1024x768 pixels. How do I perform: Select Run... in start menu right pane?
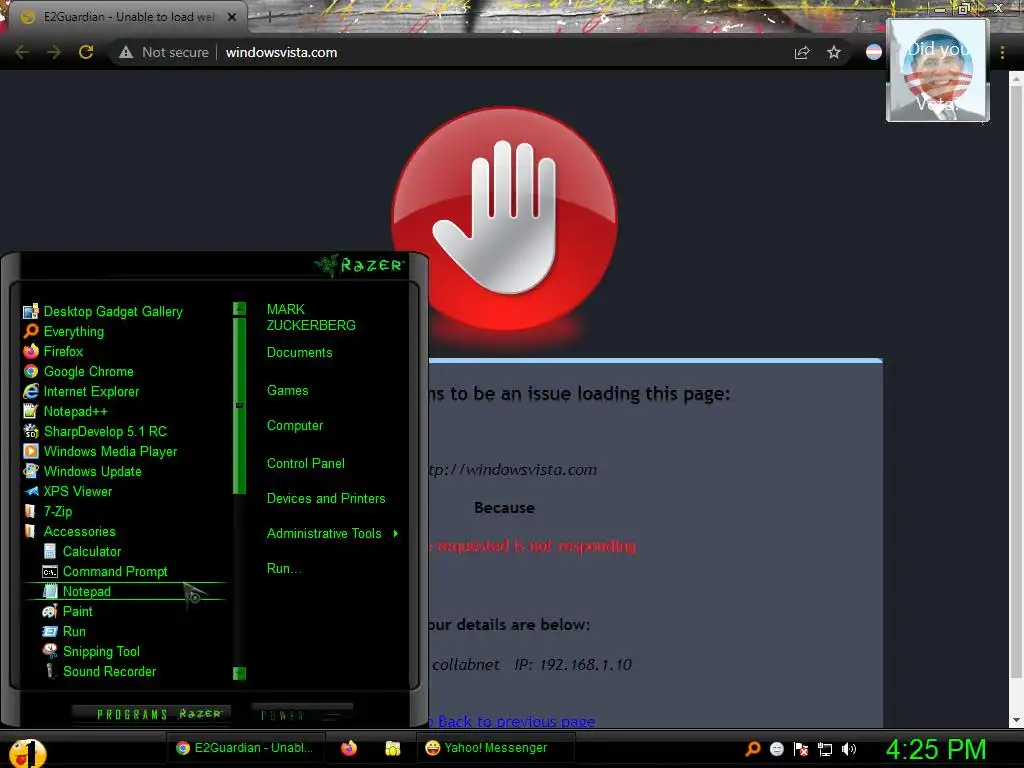pos(283,569)
